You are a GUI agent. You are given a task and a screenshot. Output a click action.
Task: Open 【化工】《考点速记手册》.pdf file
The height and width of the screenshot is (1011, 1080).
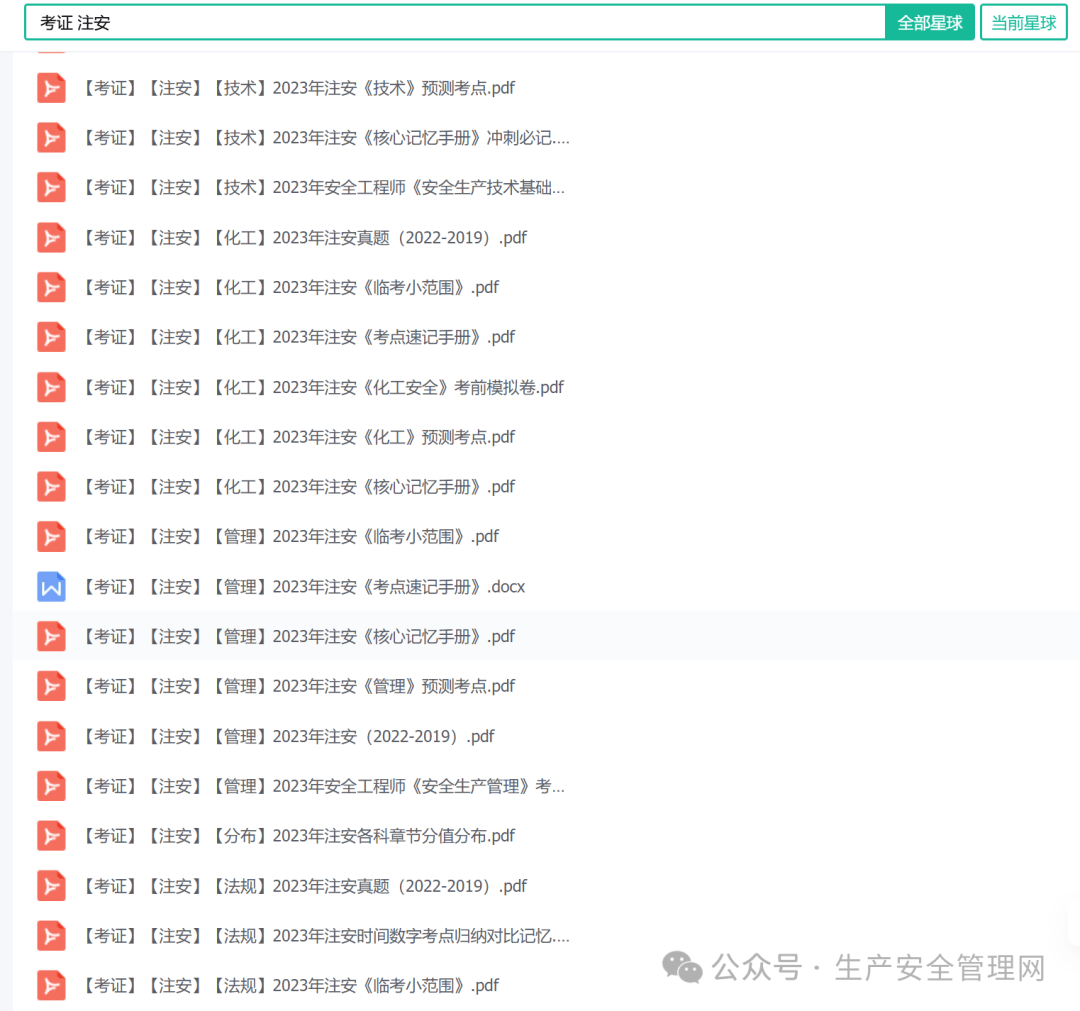298,337
